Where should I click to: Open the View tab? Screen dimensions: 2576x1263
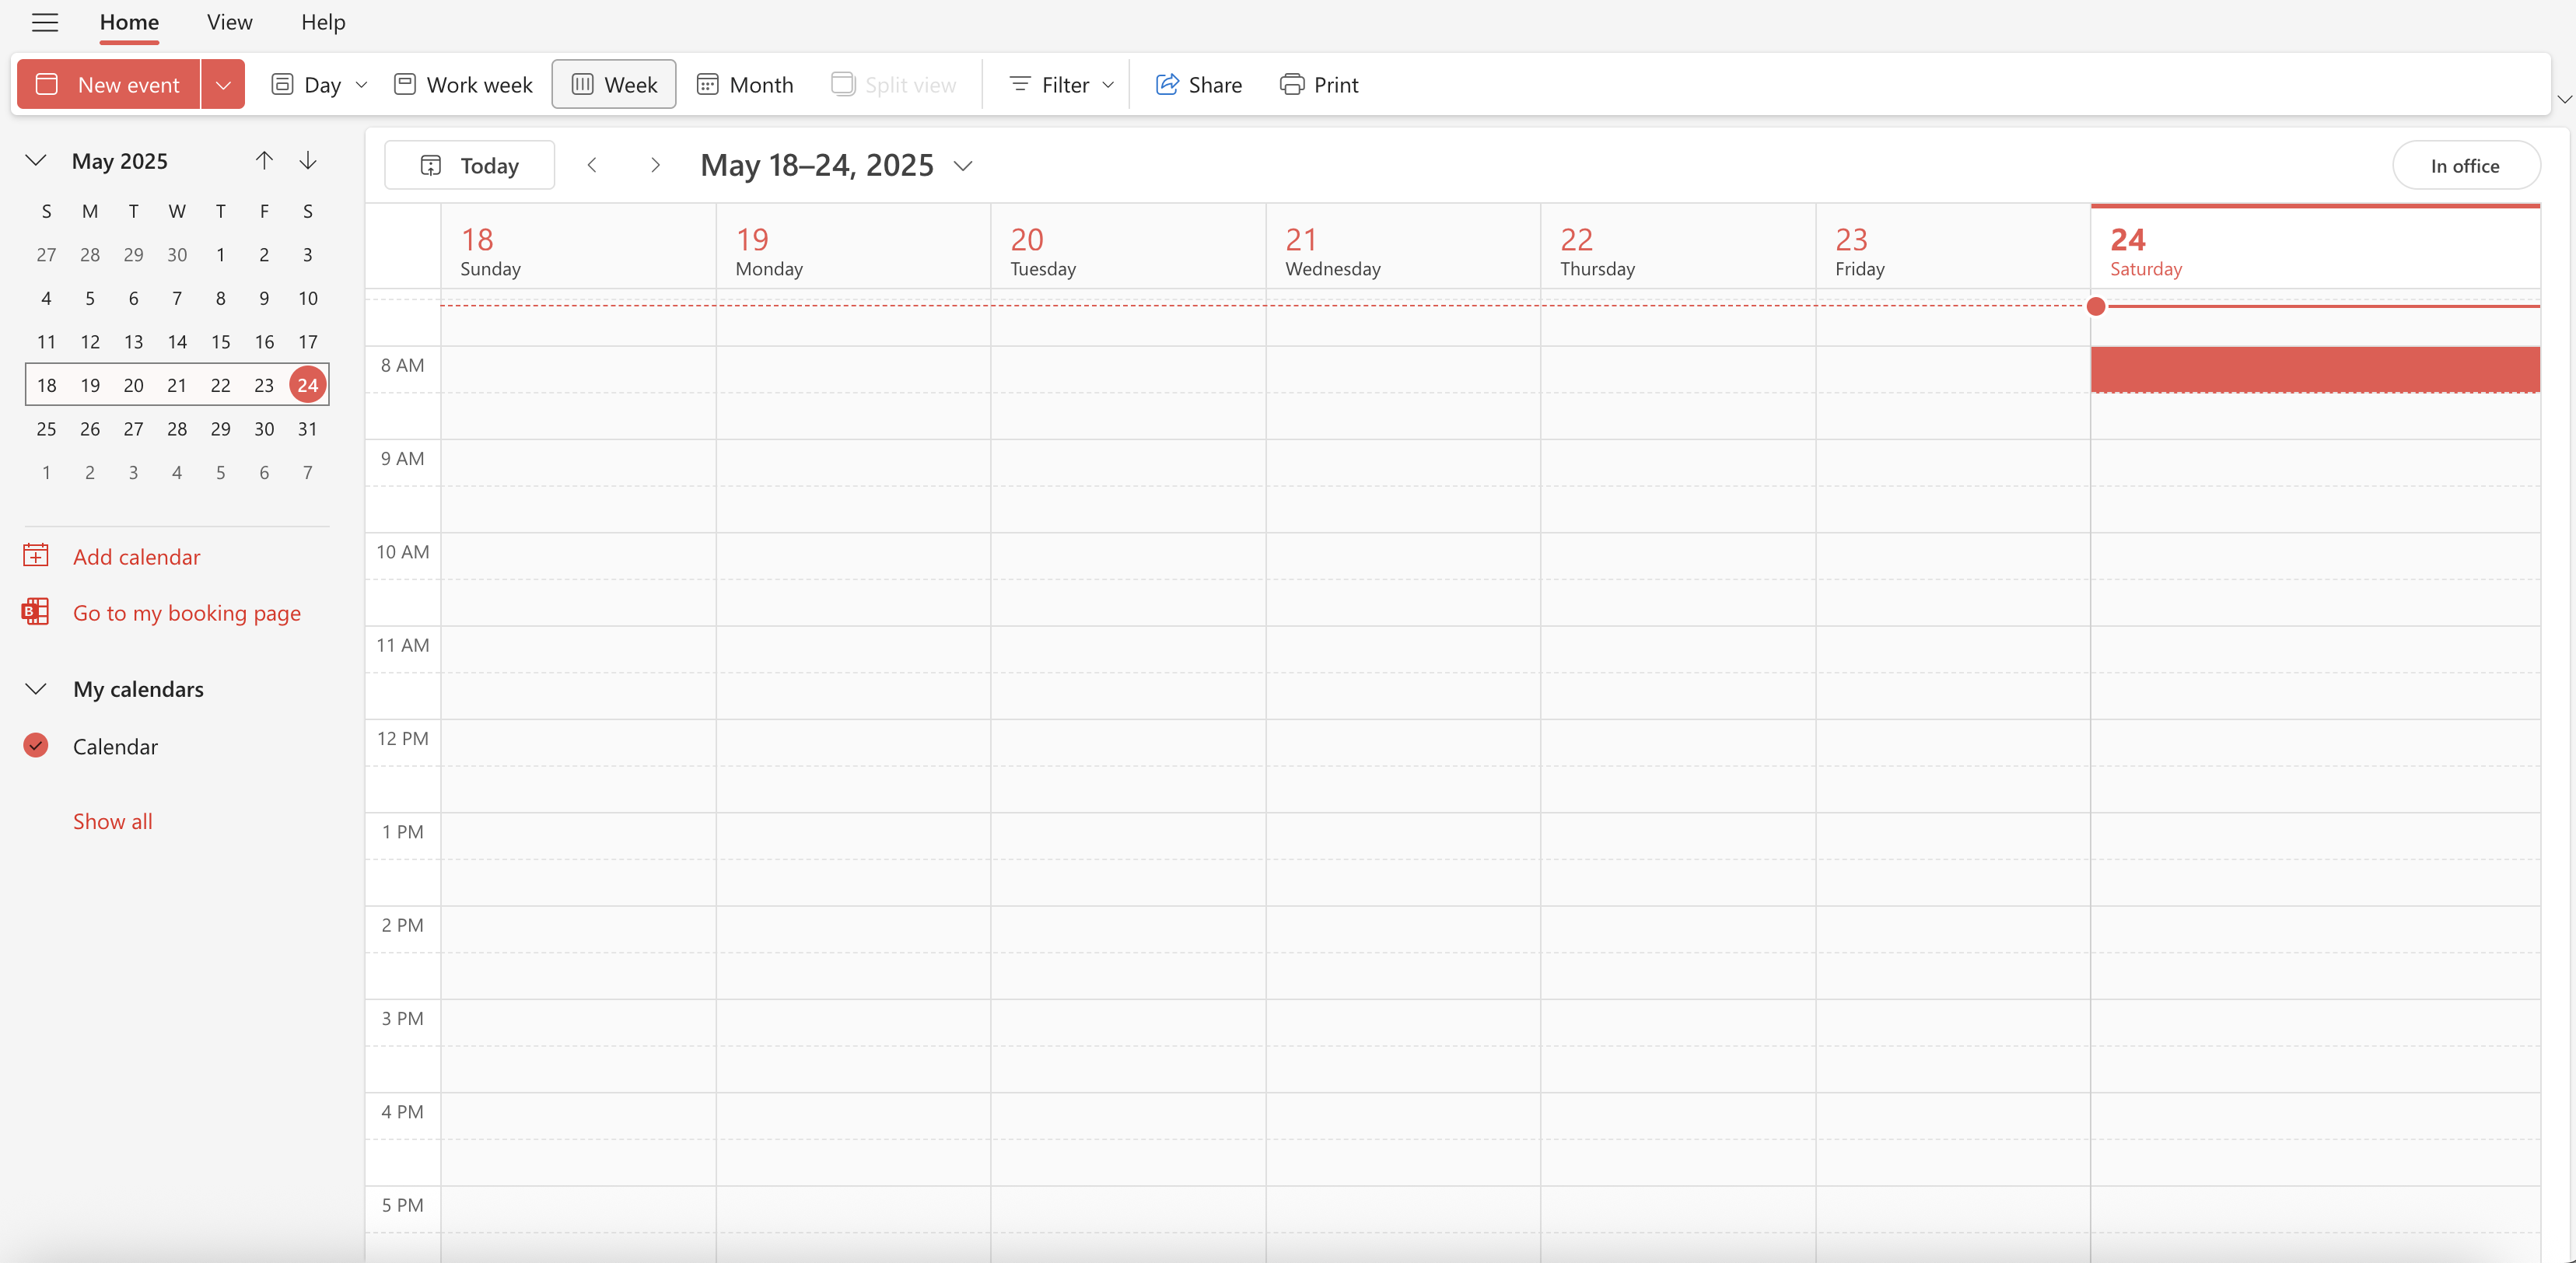coord(229,22)
